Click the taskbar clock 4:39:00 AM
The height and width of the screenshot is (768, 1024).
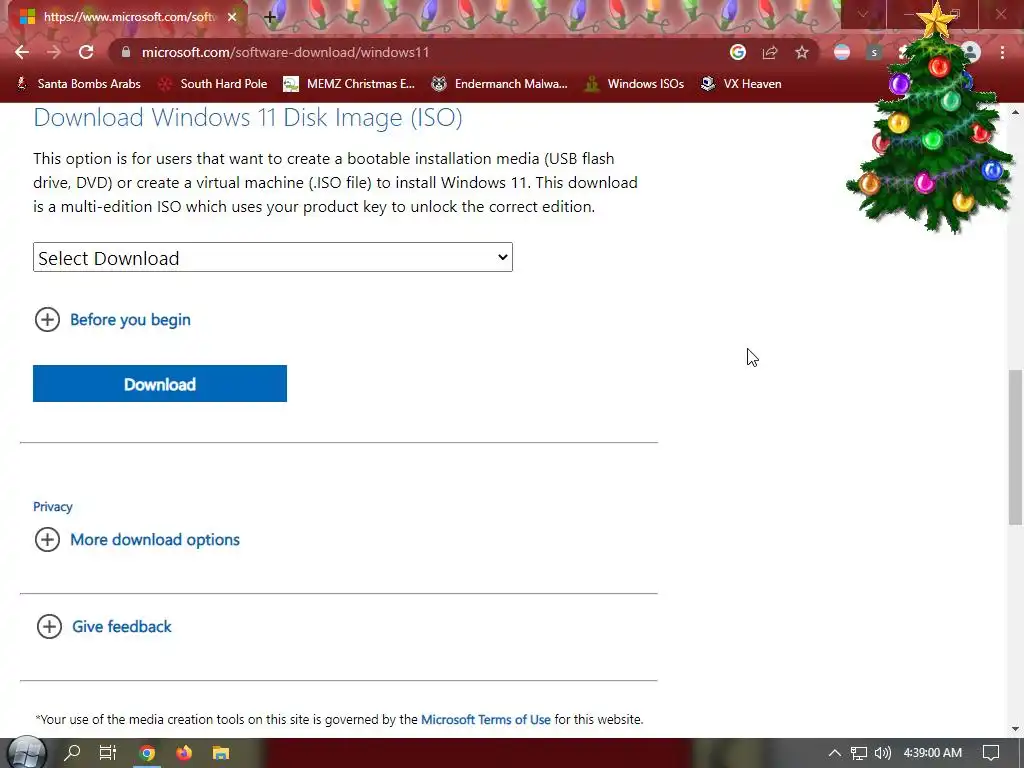point(933,753)
